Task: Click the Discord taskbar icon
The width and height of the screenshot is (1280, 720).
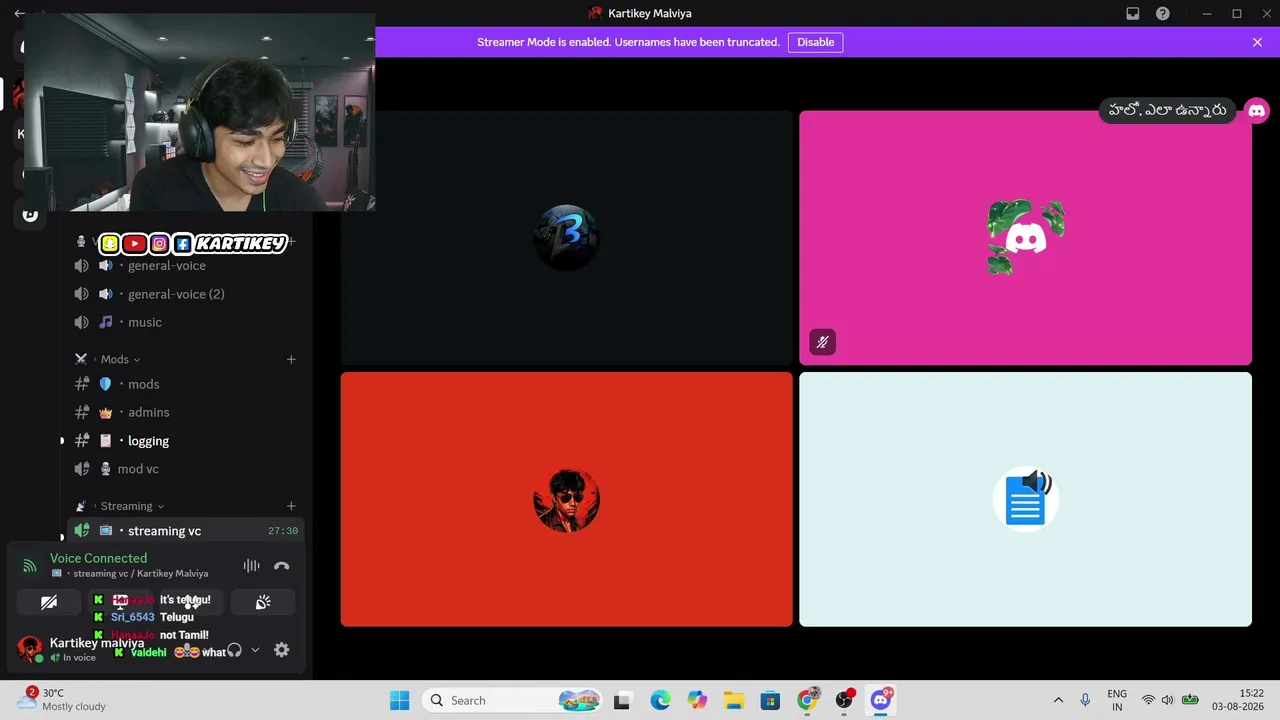Action: pyautogui.click(x=881, y=700)
